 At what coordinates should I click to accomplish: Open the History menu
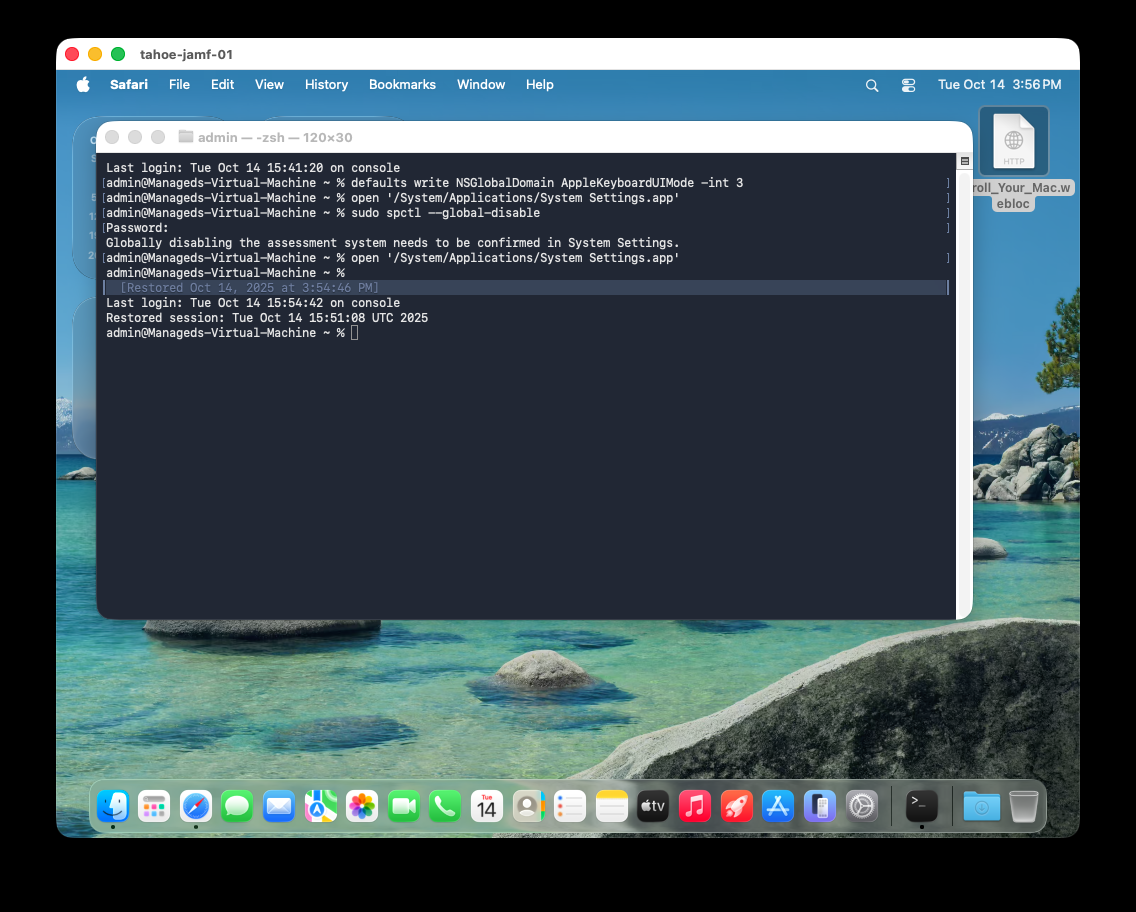pos(326,85)
